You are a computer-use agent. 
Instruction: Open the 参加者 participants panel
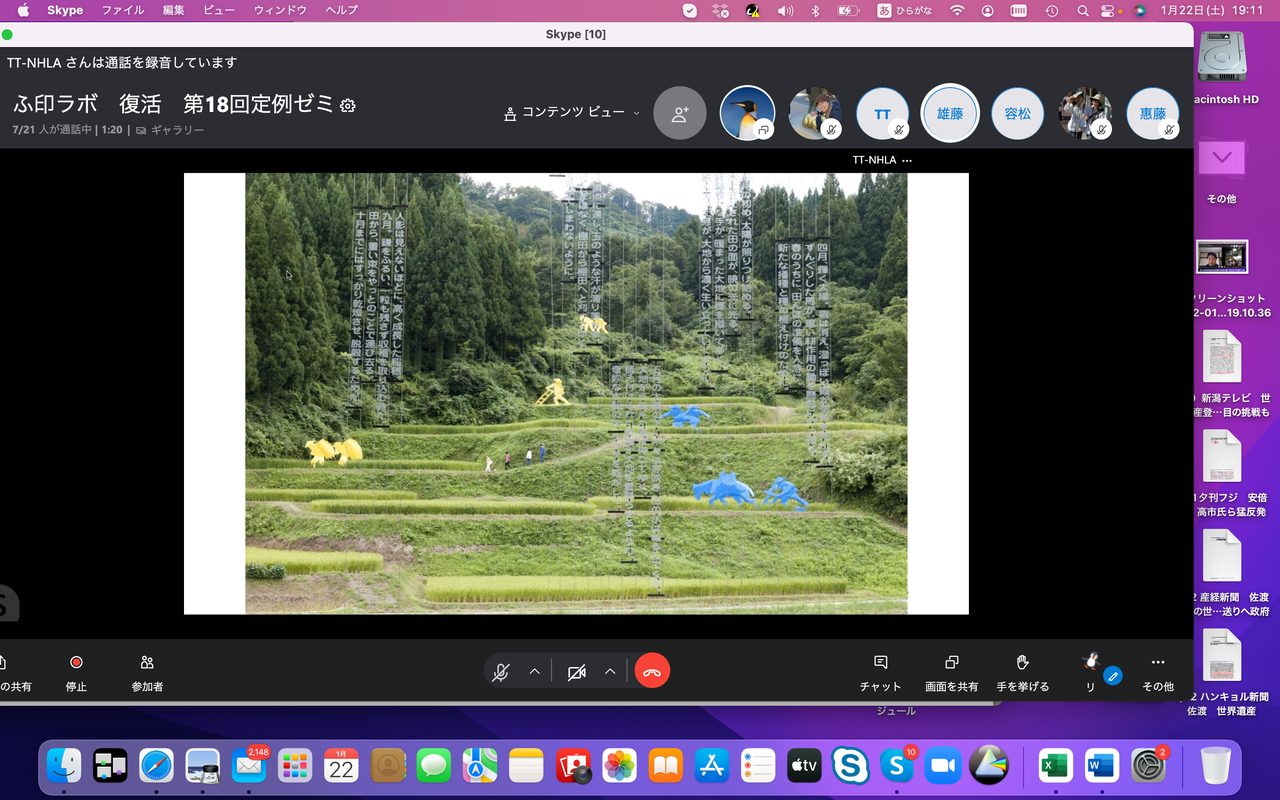(x=147, y=673)
